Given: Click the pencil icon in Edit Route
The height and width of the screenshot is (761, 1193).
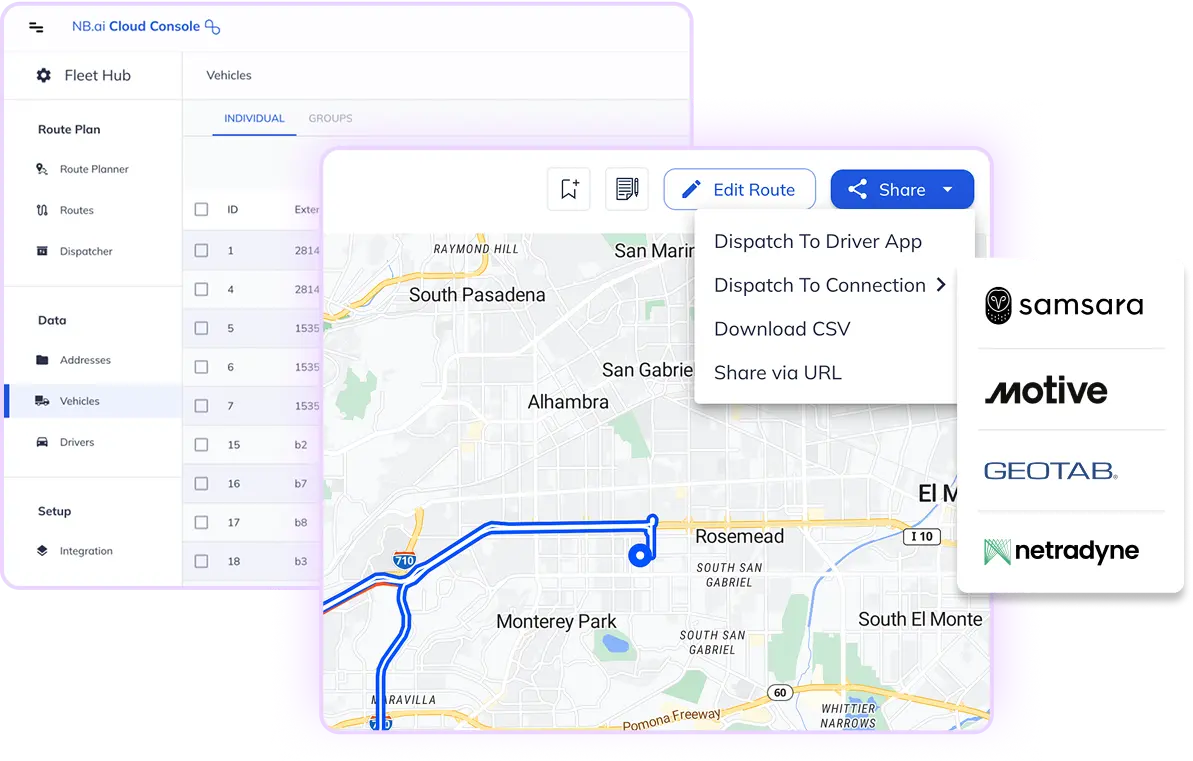Looking at the screenshot, I should tap(691, 189).
